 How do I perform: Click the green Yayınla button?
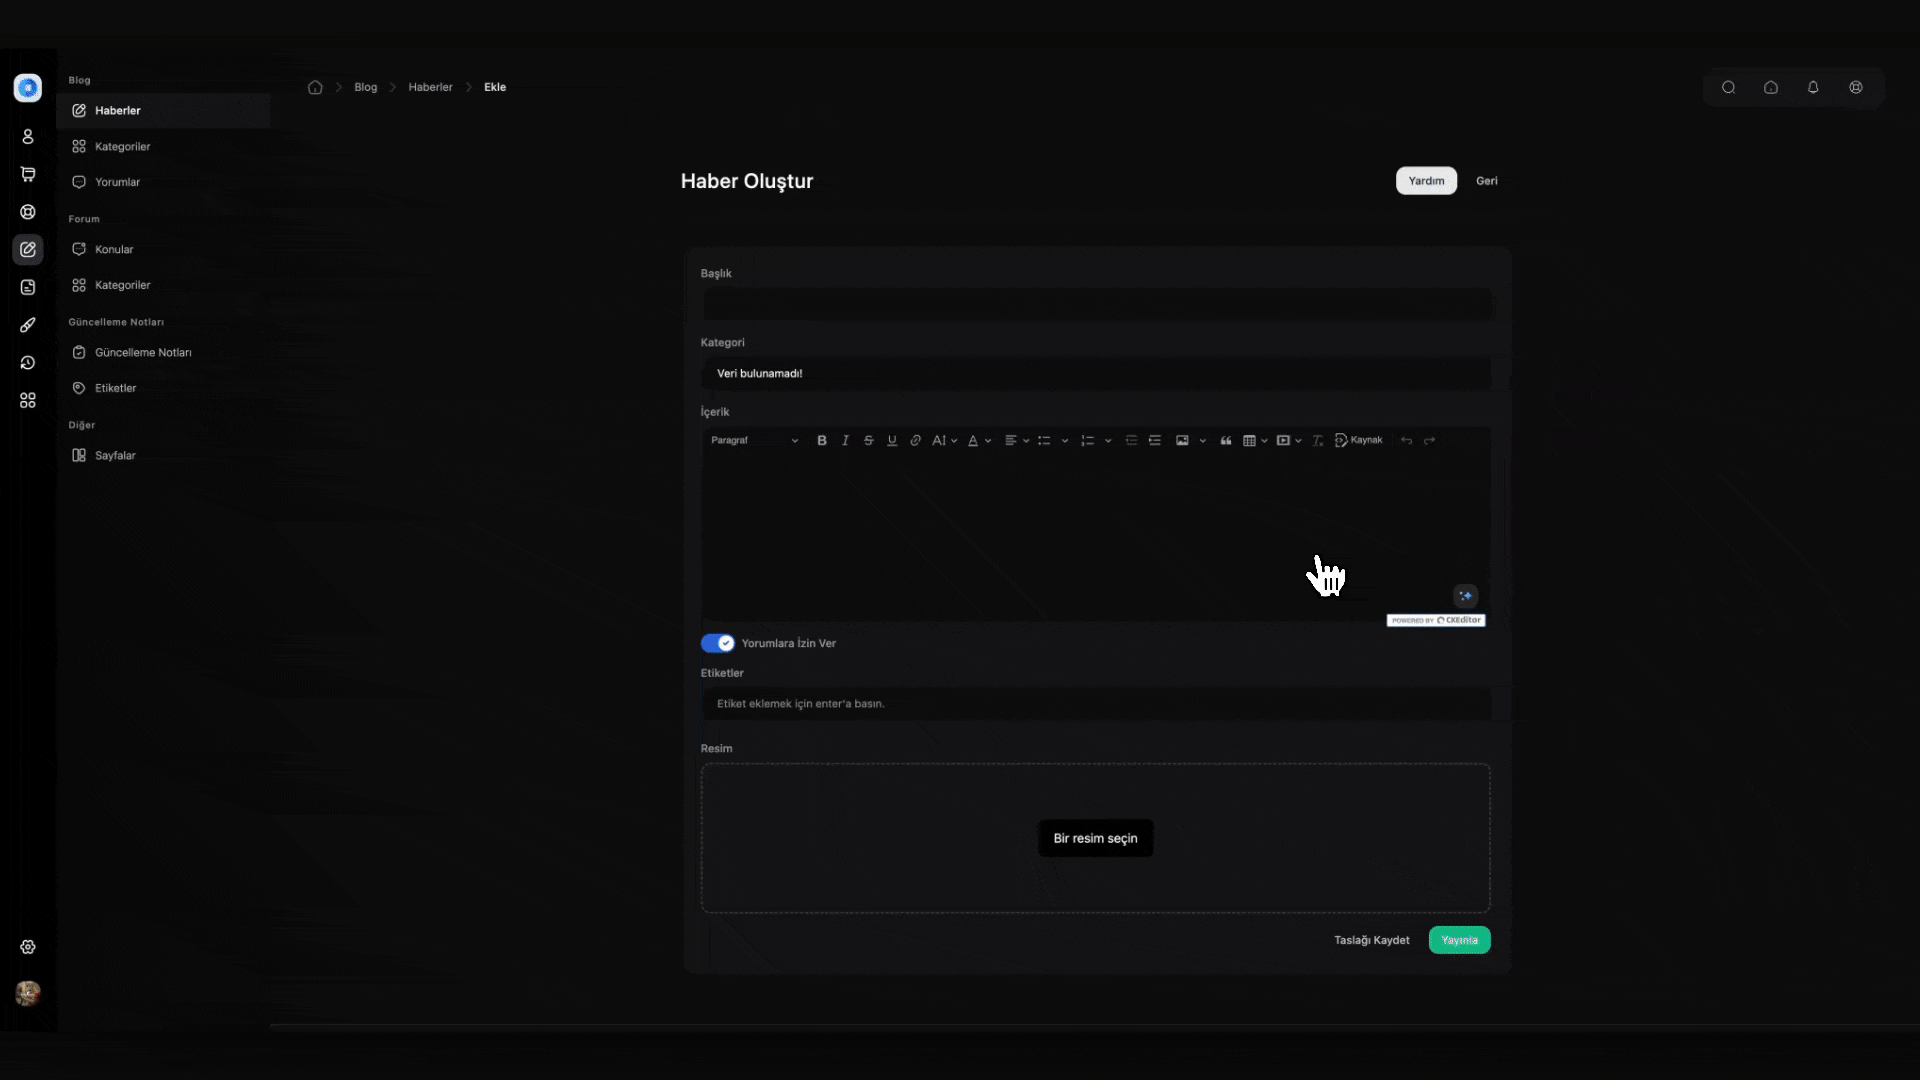(1459, 940)
